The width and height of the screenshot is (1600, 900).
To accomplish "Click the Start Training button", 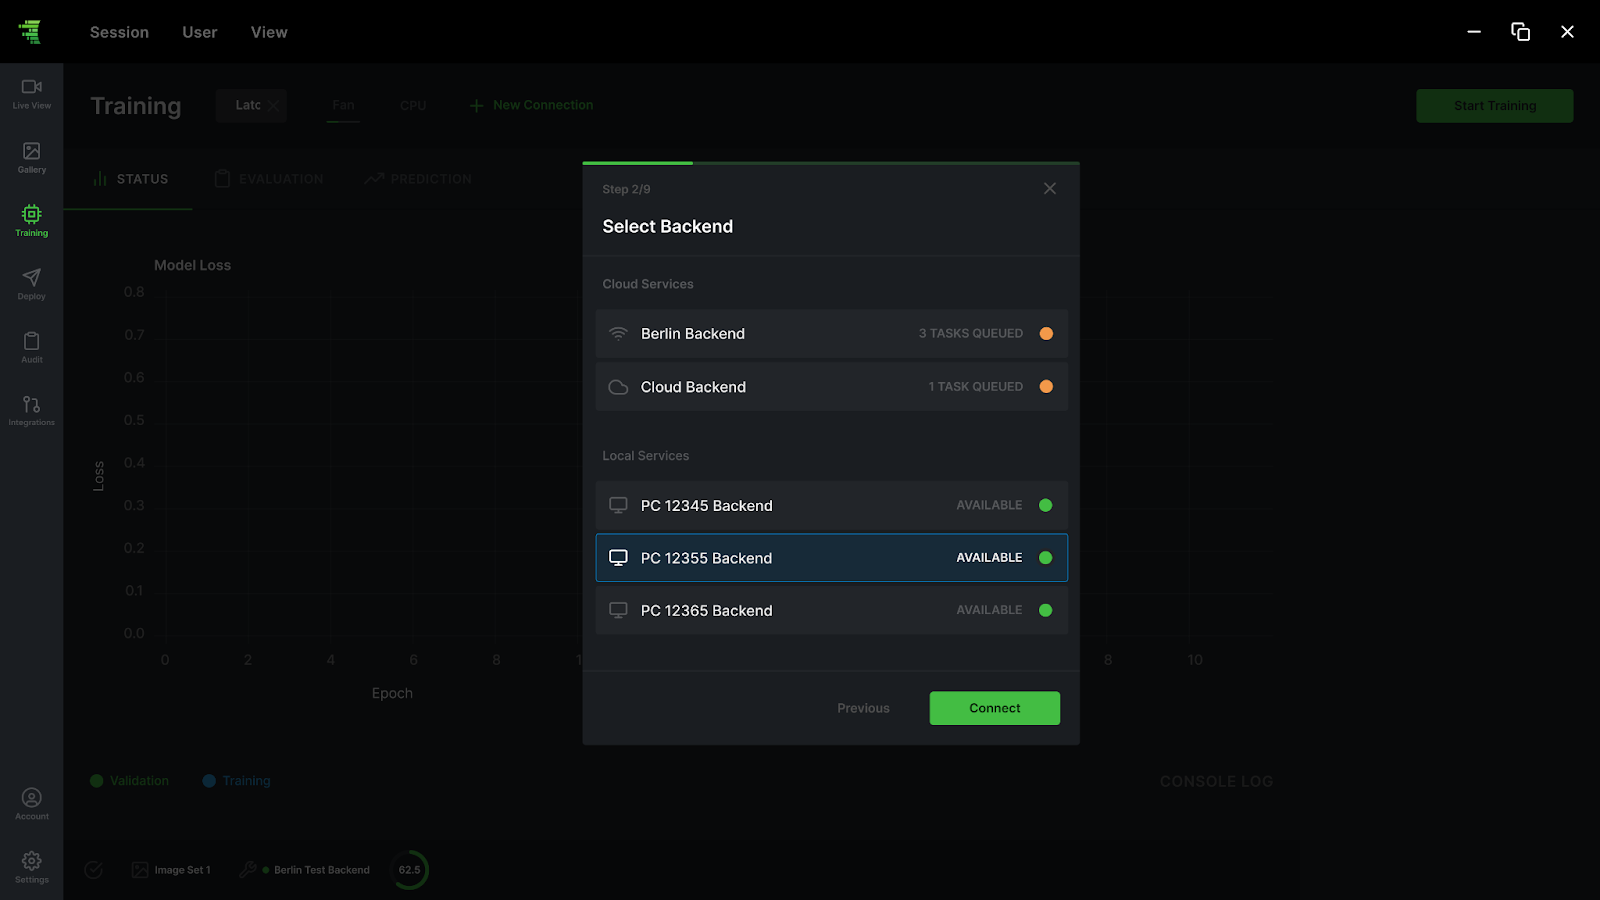I will (x=1495, y=106).
